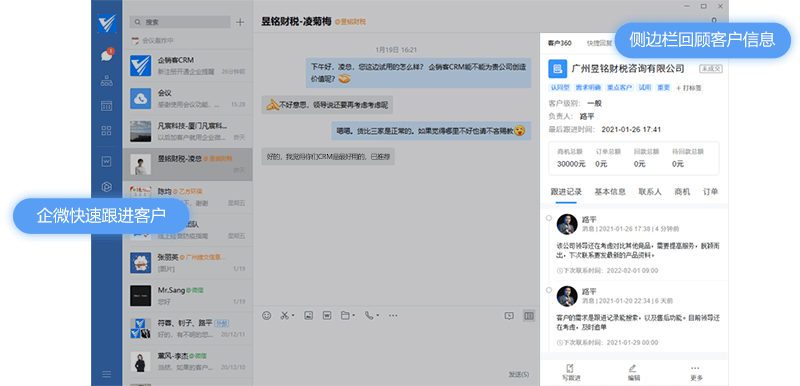
Task: Open the 凡宸科技 conversation
Action: pos(187,131)
